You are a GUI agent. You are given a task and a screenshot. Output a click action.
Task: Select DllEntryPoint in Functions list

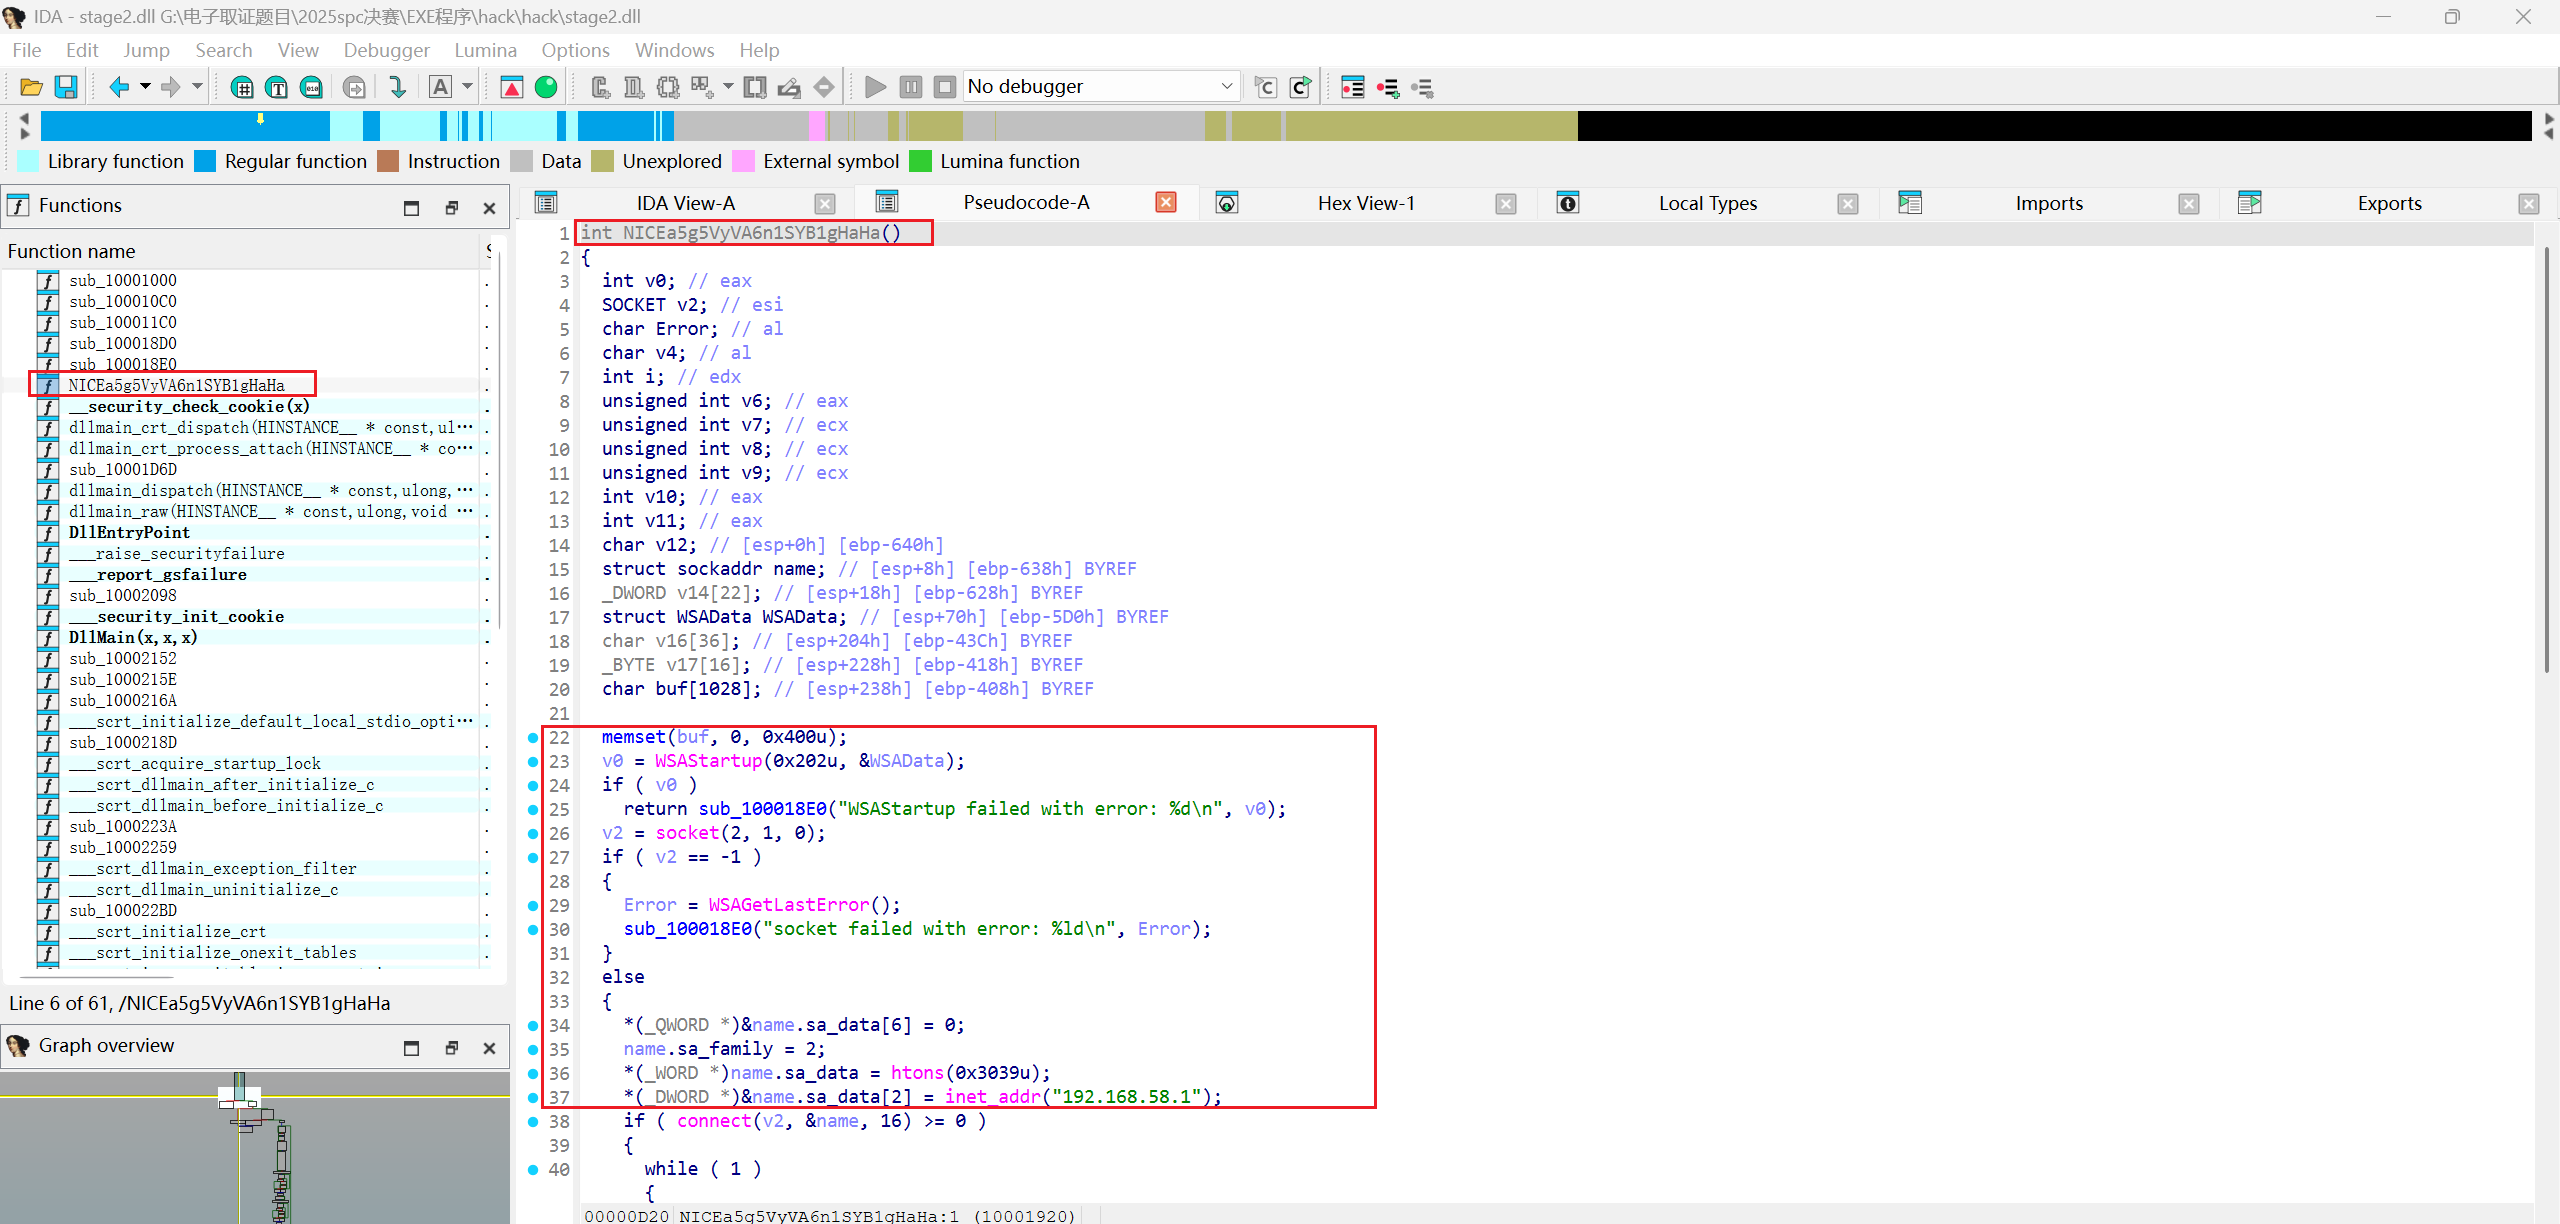pos(129,532)
